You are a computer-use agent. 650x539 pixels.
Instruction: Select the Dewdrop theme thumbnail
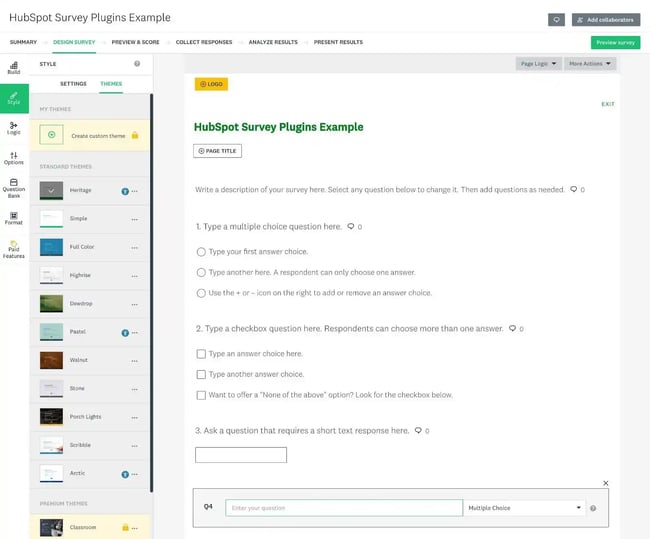pyautogui.click(x=51, y=303)
